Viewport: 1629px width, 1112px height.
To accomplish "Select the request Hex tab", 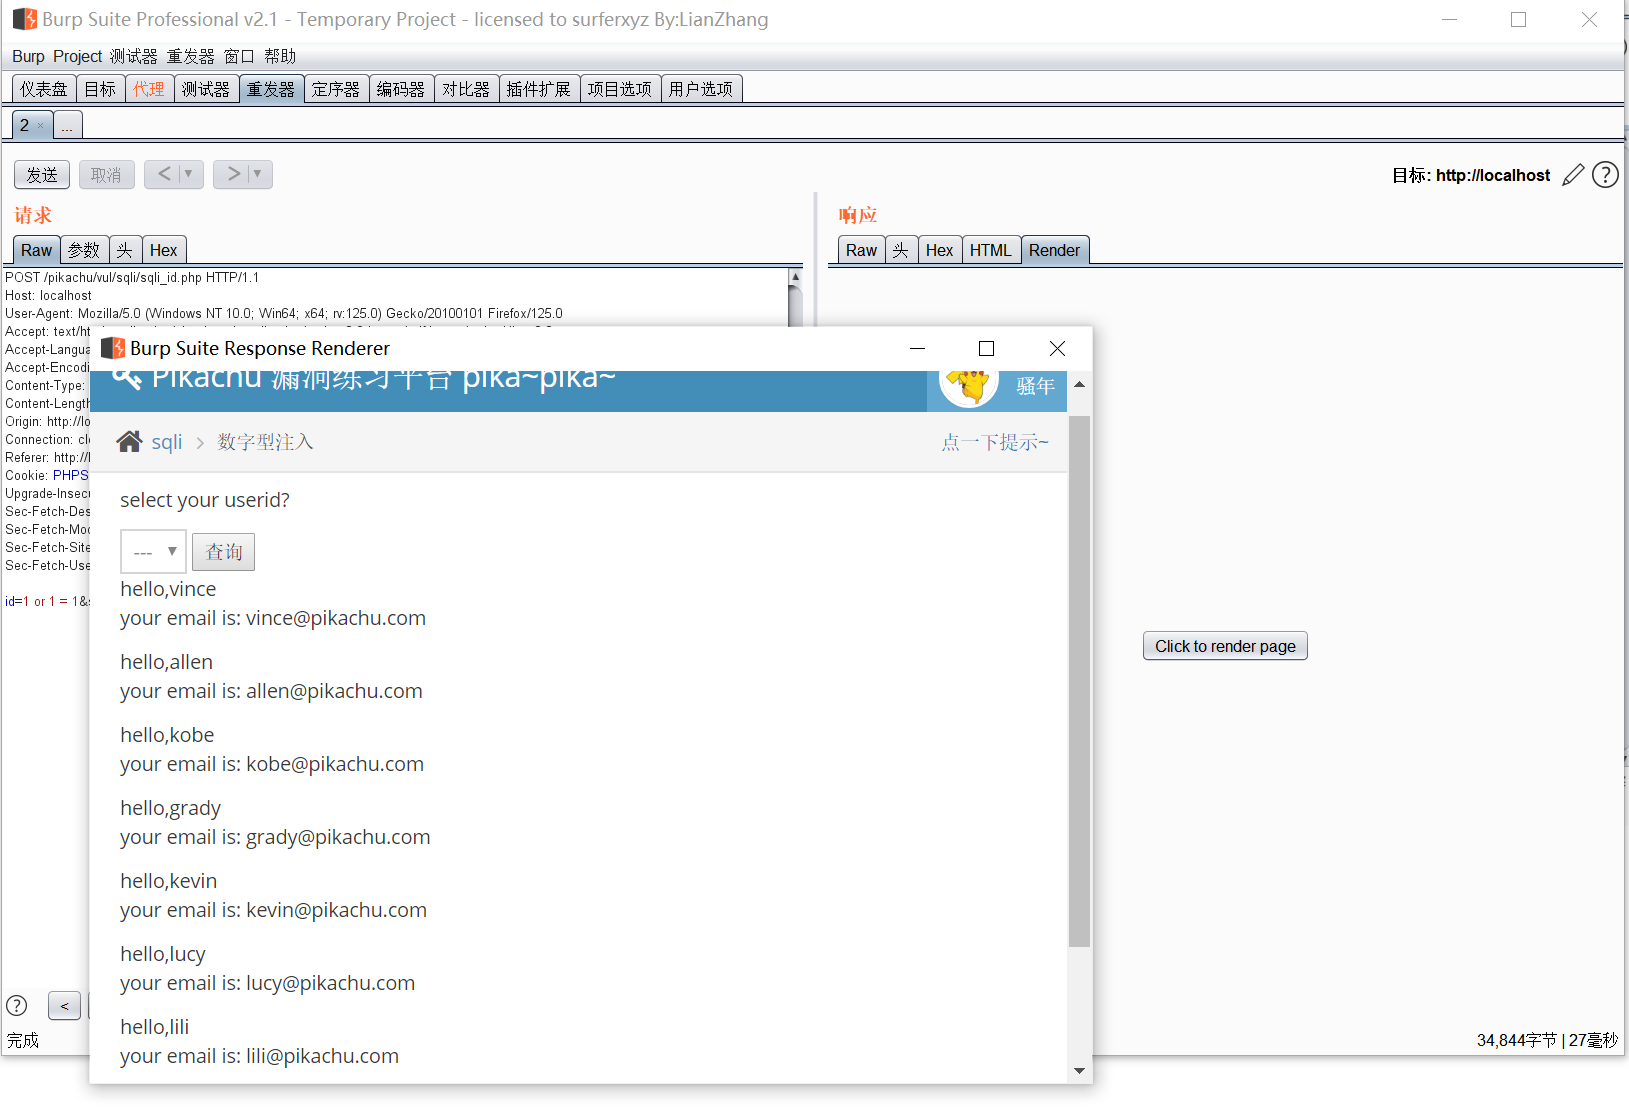I will click(164, 250).
